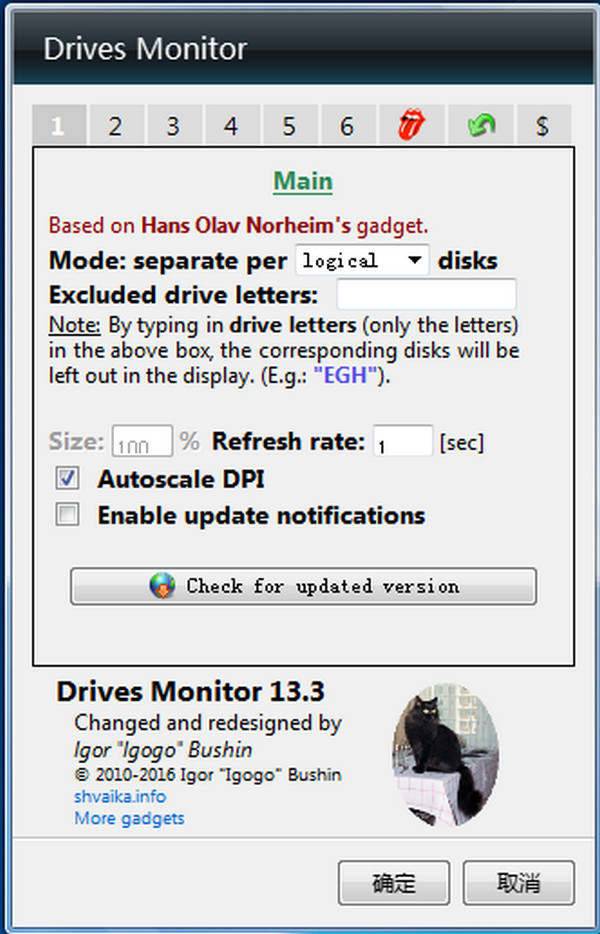
Task: Open the shvaika.info link
Action: pyautogui.click(x=120, y=796)
